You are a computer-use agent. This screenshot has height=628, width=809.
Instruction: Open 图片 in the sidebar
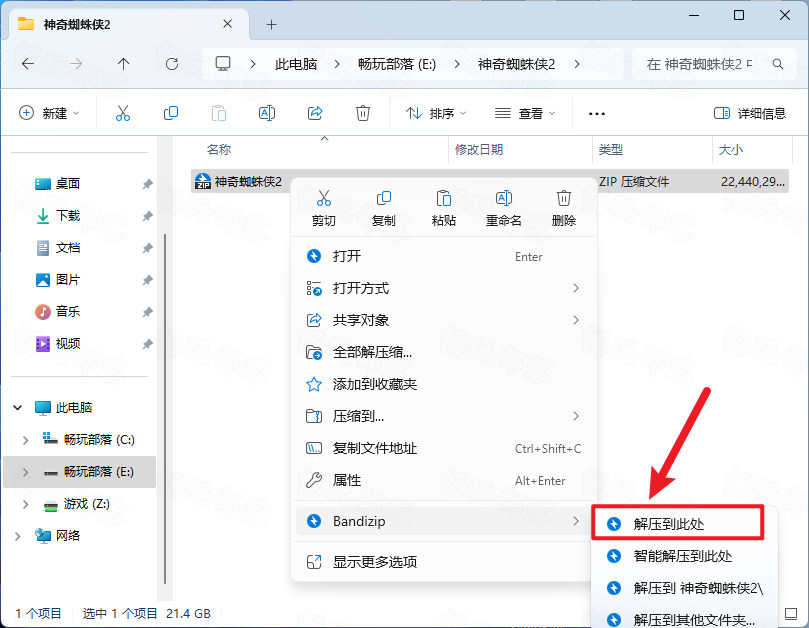(x=68, y=280)
